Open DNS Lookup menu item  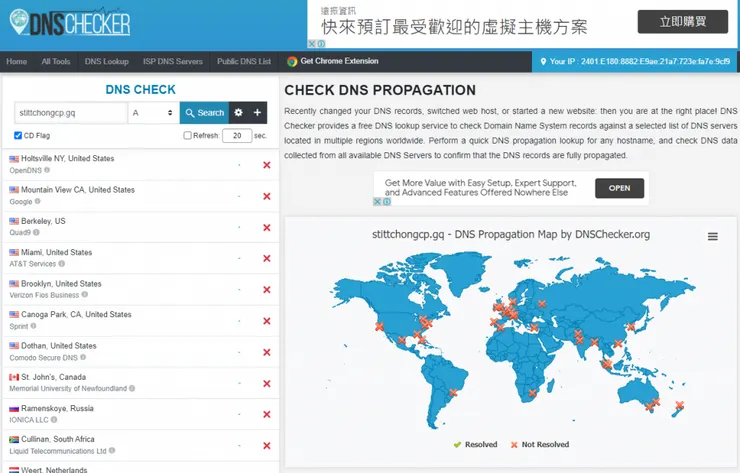coord(107,61)
